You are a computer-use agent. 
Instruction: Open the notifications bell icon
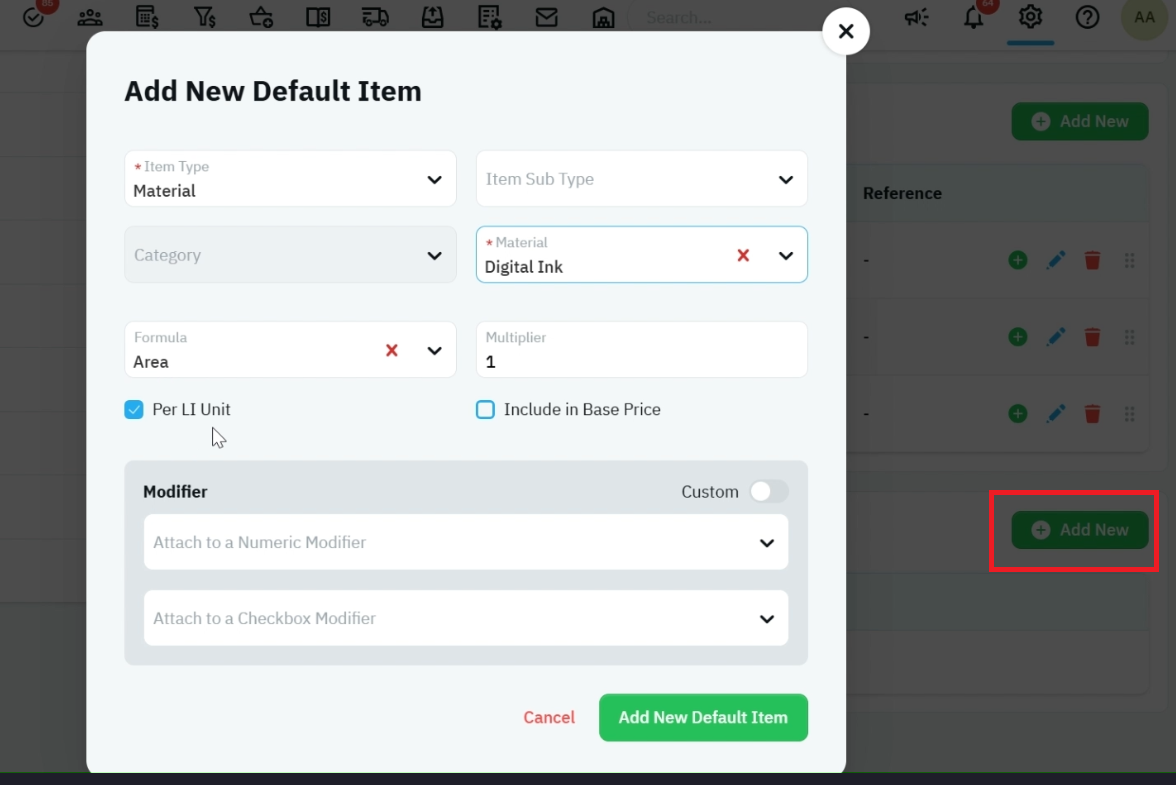[x=974, y=17]
